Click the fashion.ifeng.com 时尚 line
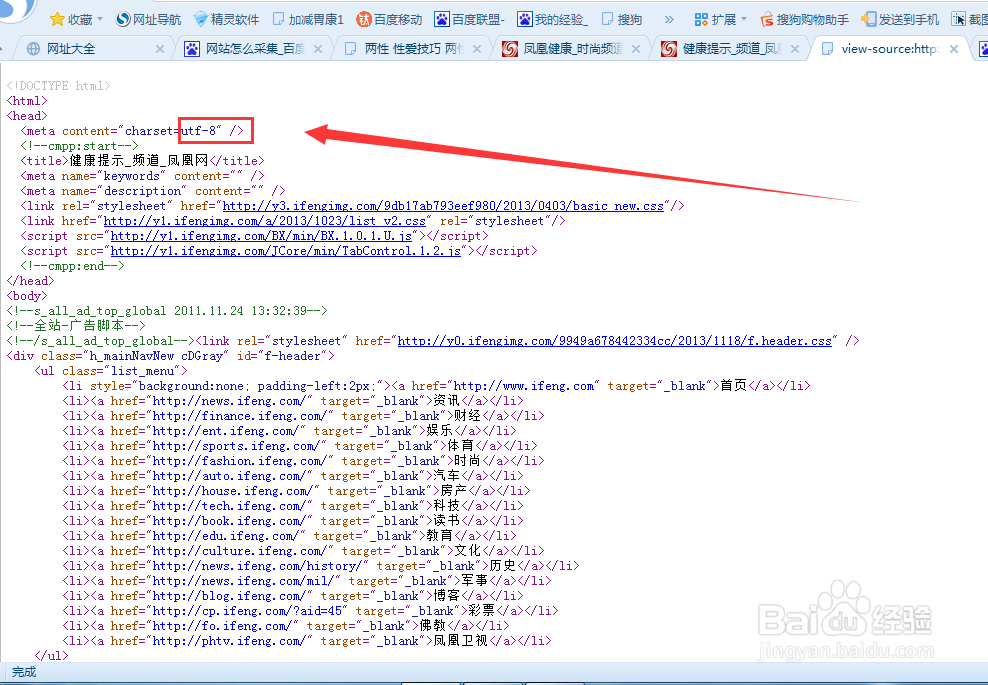988x685 pixels. (304, 461)
